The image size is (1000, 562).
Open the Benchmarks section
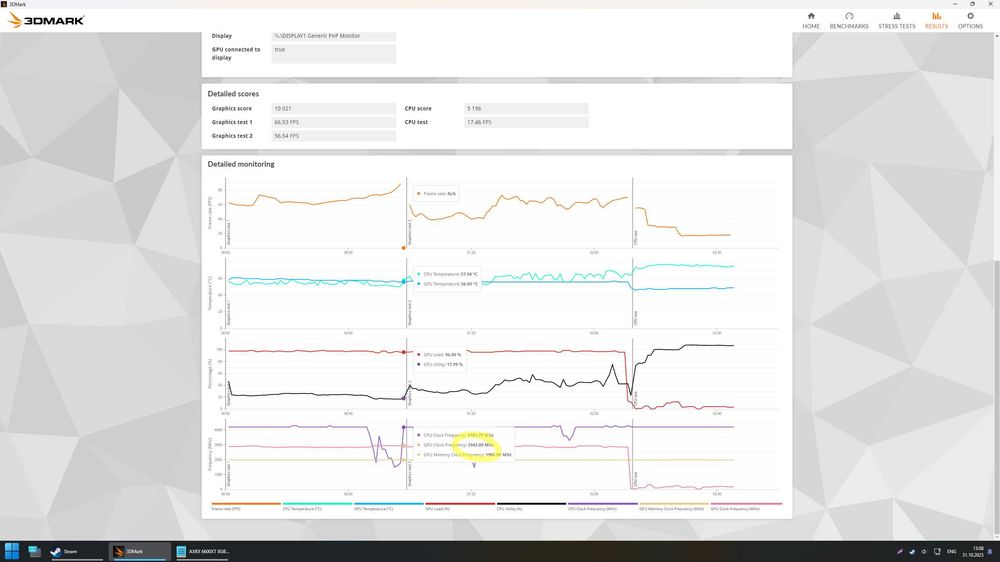849,20
